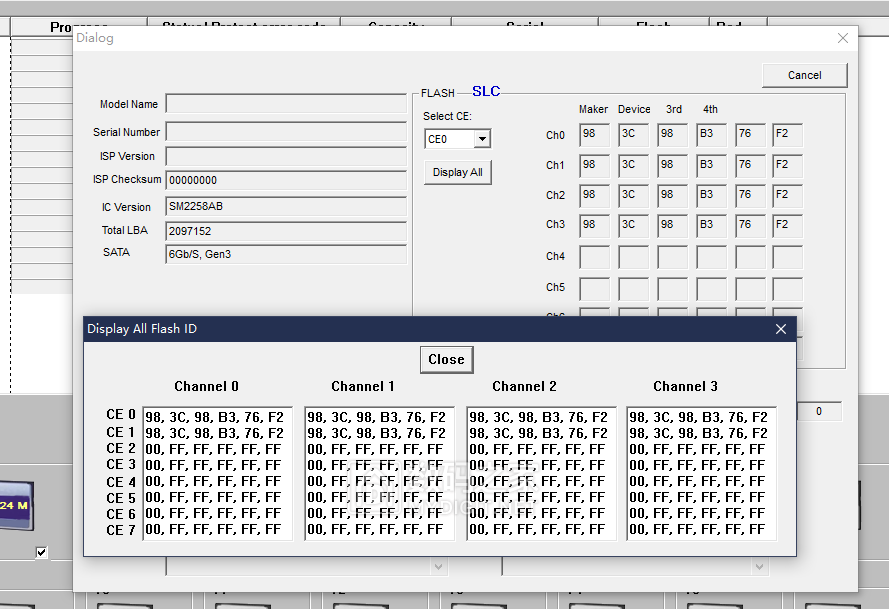Select CE 0 row in Channel 0 list
This screenshot has height=609, width=889.
pyautogui.click(x=214, y=417)
